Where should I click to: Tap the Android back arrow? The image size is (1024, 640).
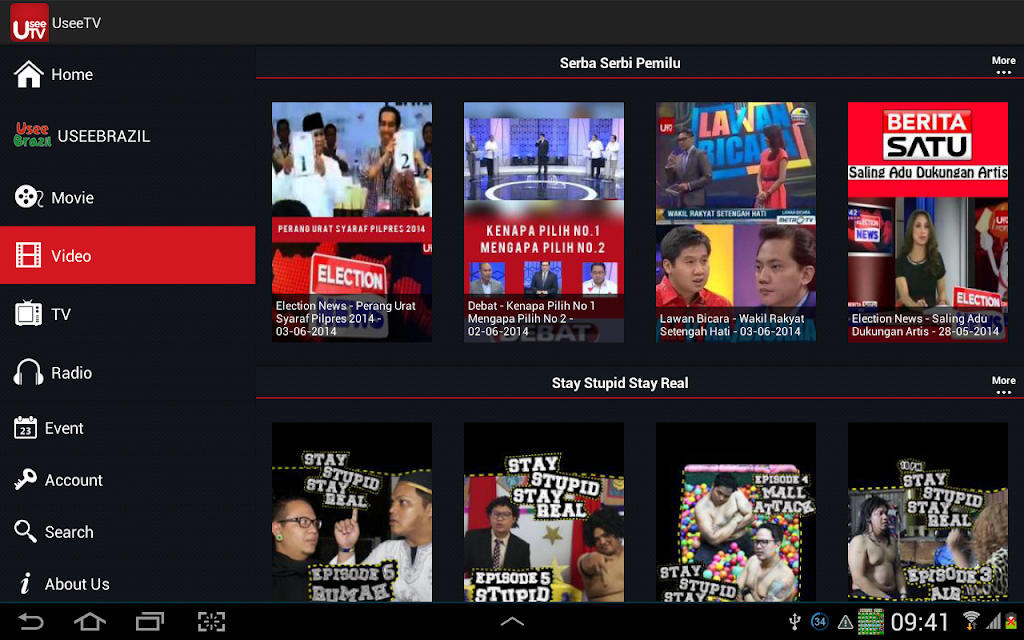30,622
